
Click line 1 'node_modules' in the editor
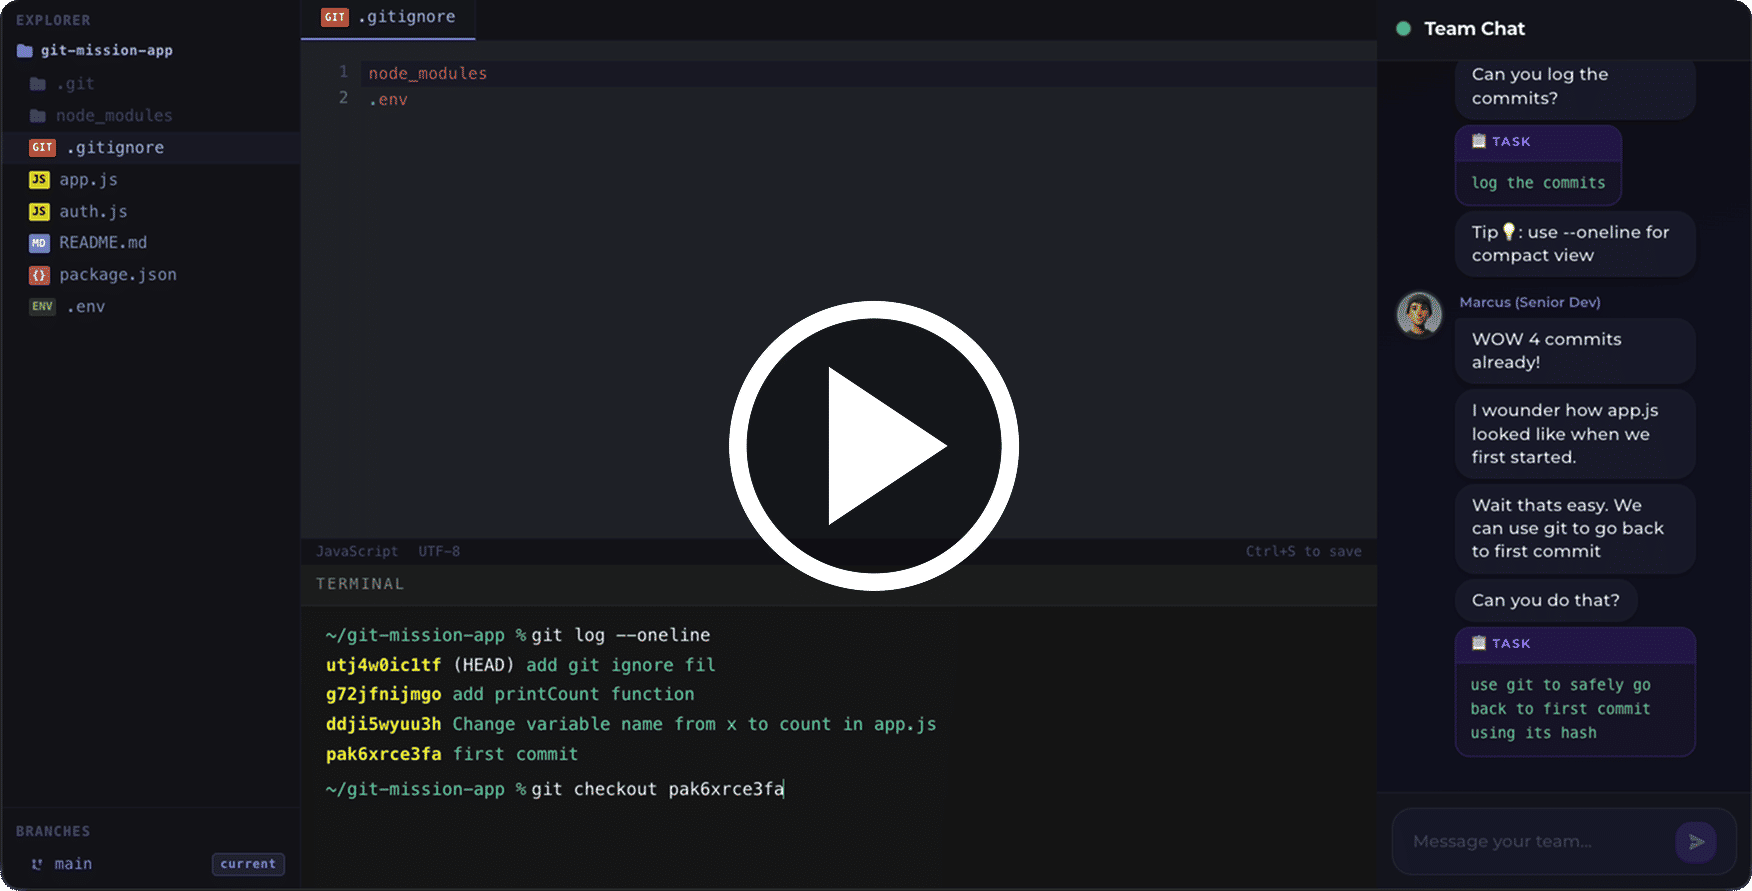(x=428, y=73)
